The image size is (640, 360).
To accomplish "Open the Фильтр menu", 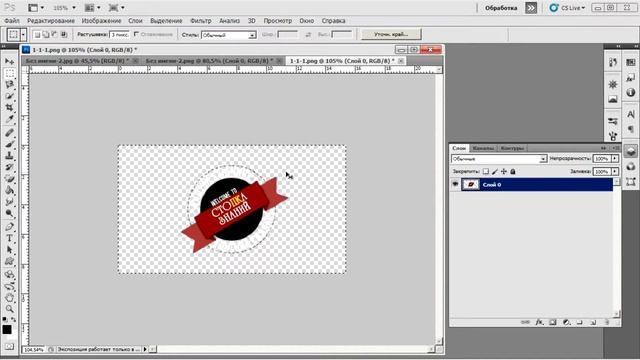I will coord(200,20).
